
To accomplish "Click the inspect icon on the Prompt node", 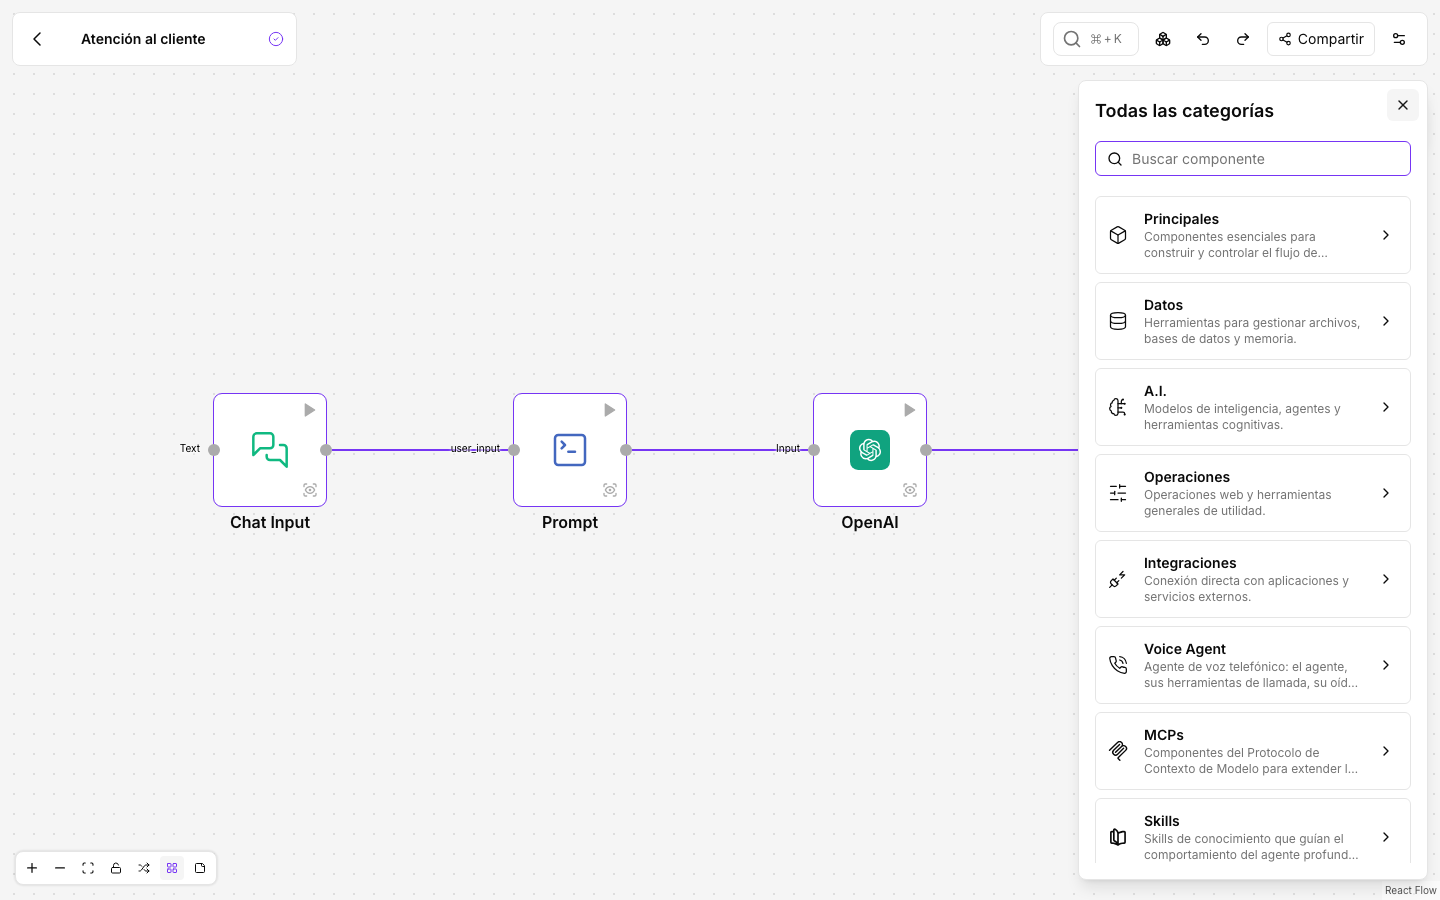I will (610, 490).
